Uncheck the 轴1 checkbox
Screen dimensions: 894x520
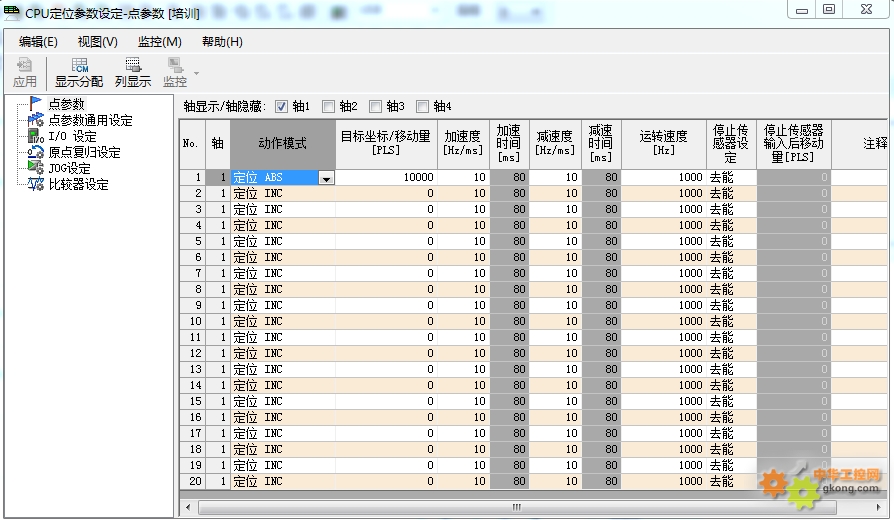(x=281, y=106)
